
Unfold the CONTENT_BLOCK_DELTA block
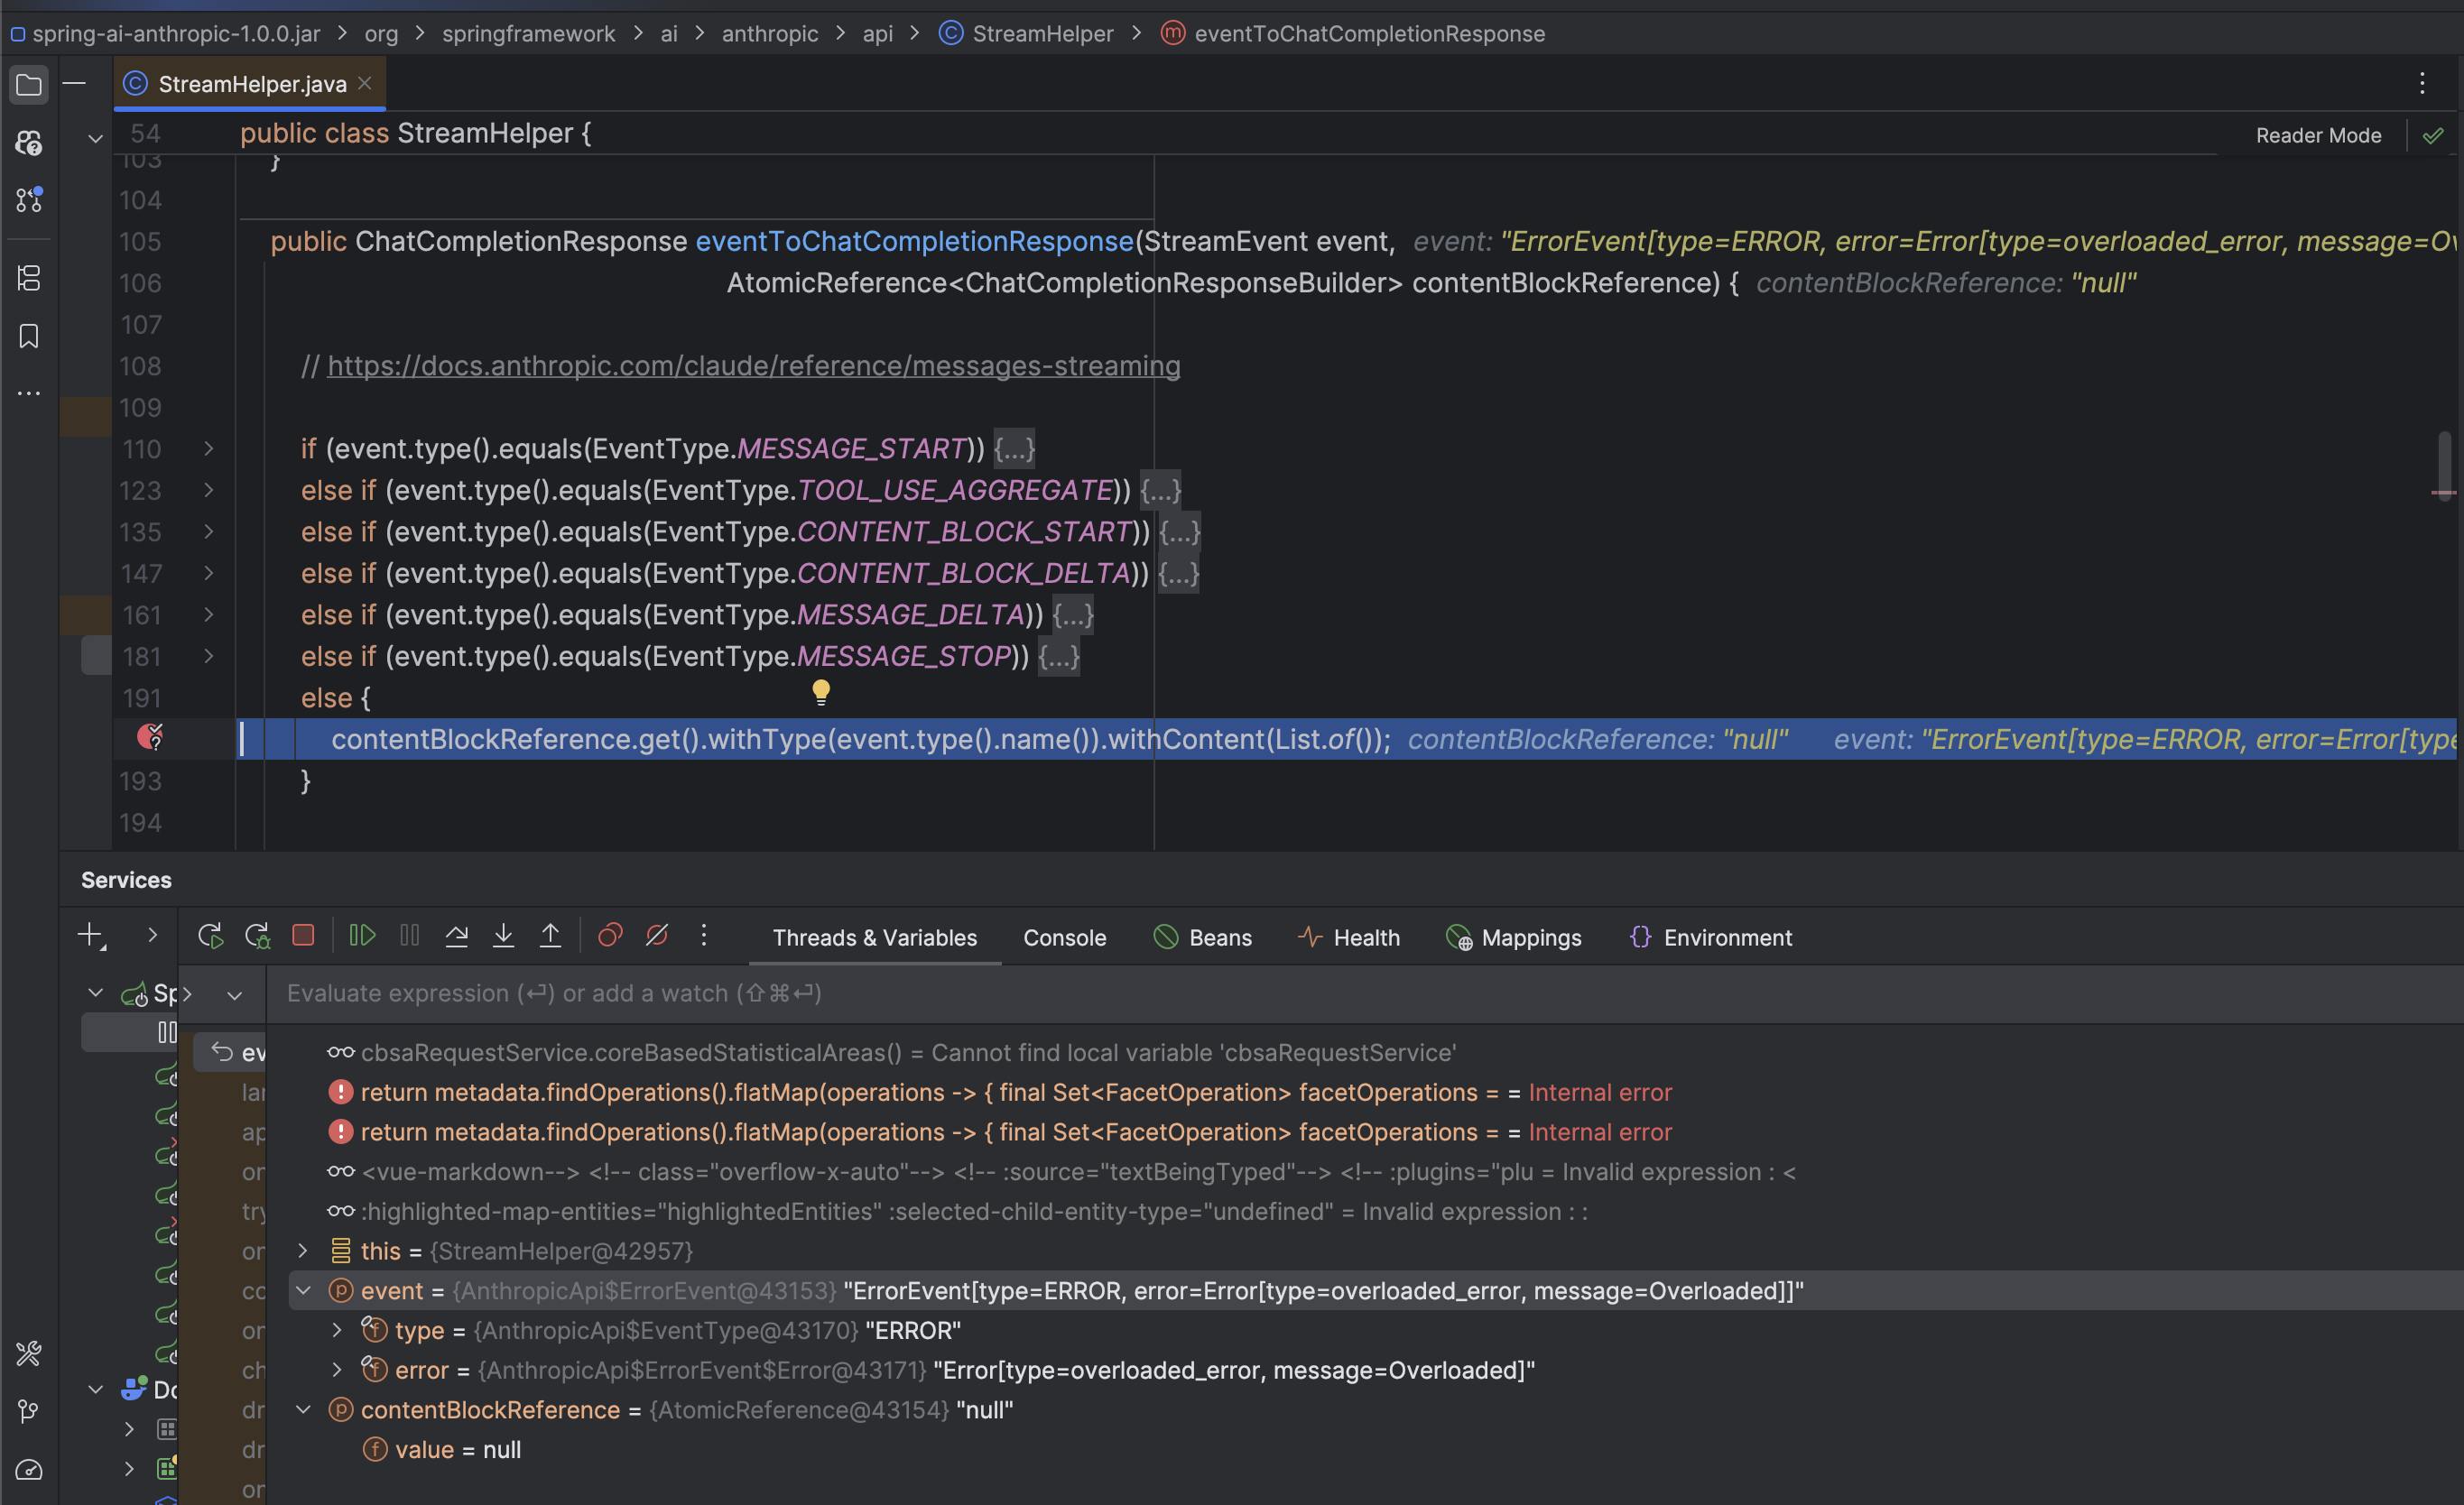(x=208, y=573)
